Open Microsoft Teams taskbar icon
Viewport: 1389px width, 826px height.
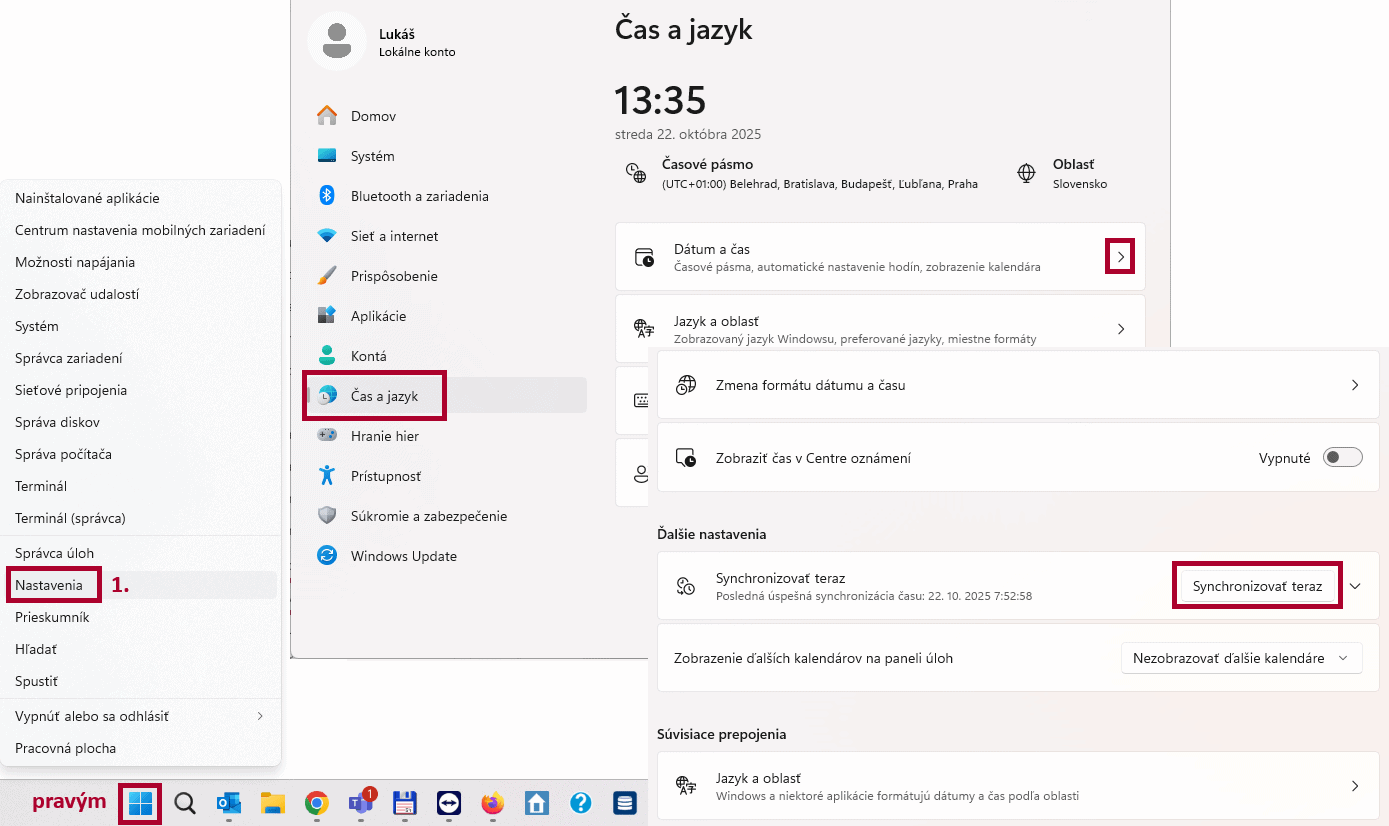[361, 803]
